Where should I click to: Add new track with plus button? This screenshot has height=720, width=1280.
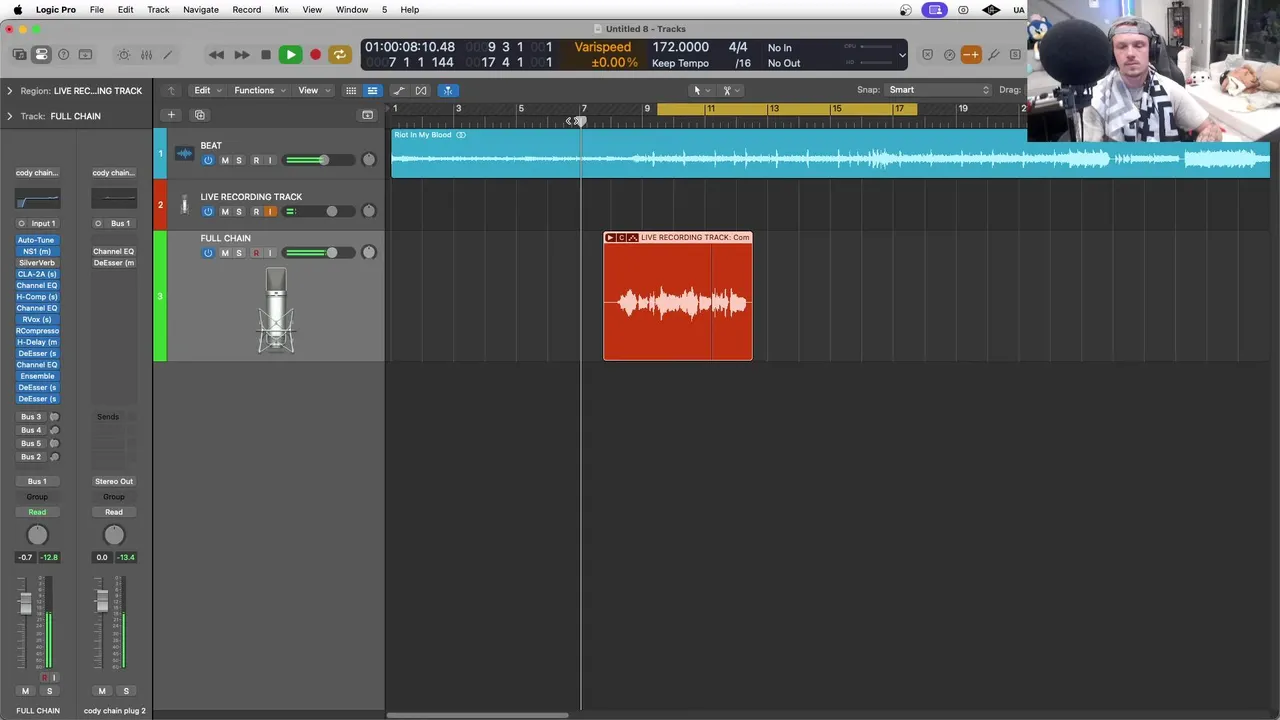[171, 115]
